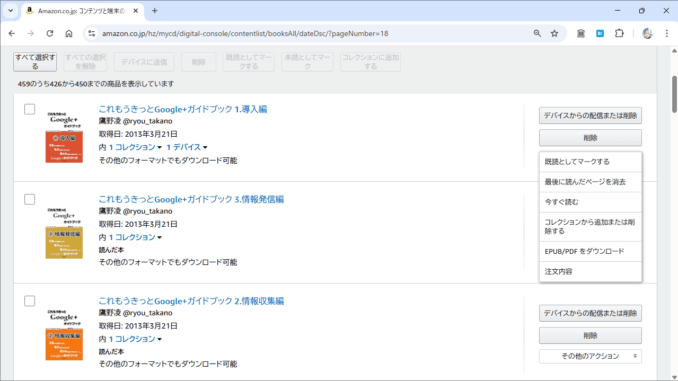This screenshot has width=678, height=381.
Task: Close the Amazon.co.jp tab
Action: [x=135, y=11]
